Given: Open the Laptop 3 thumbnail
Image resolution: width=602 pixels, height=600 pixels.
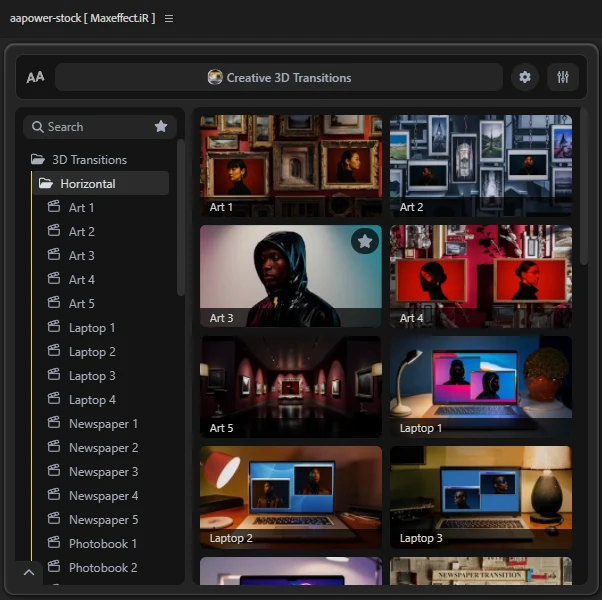Looking at the screenshot, I should [x=481, y=497].
